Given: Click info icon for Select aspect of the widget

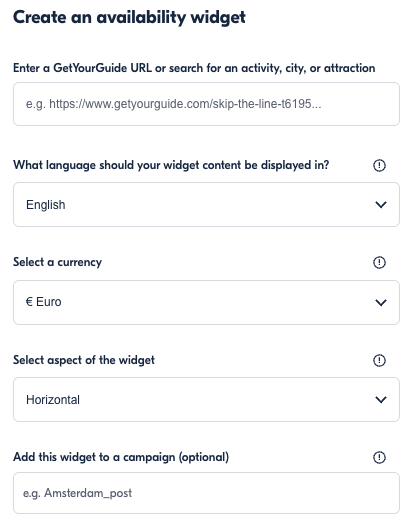Looking at the screenshot, I should (x=379, y=360).
